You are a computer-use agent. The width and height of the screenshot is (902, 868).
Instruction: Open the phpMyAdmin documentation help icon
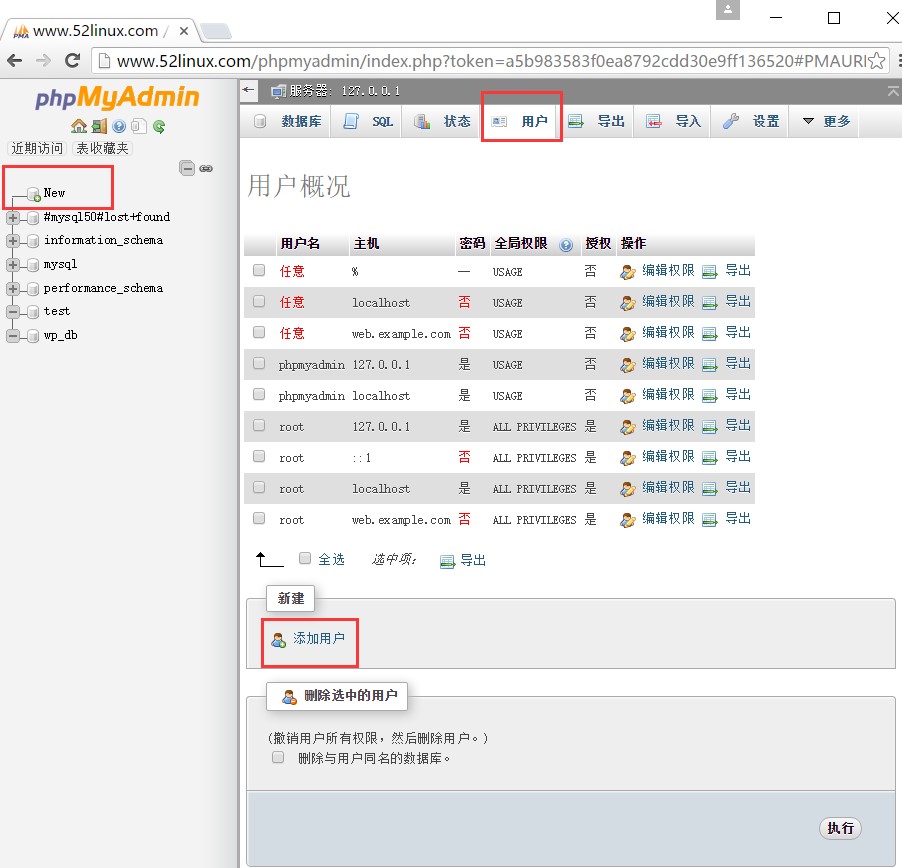pyautogui.click(x=119, y=126)
